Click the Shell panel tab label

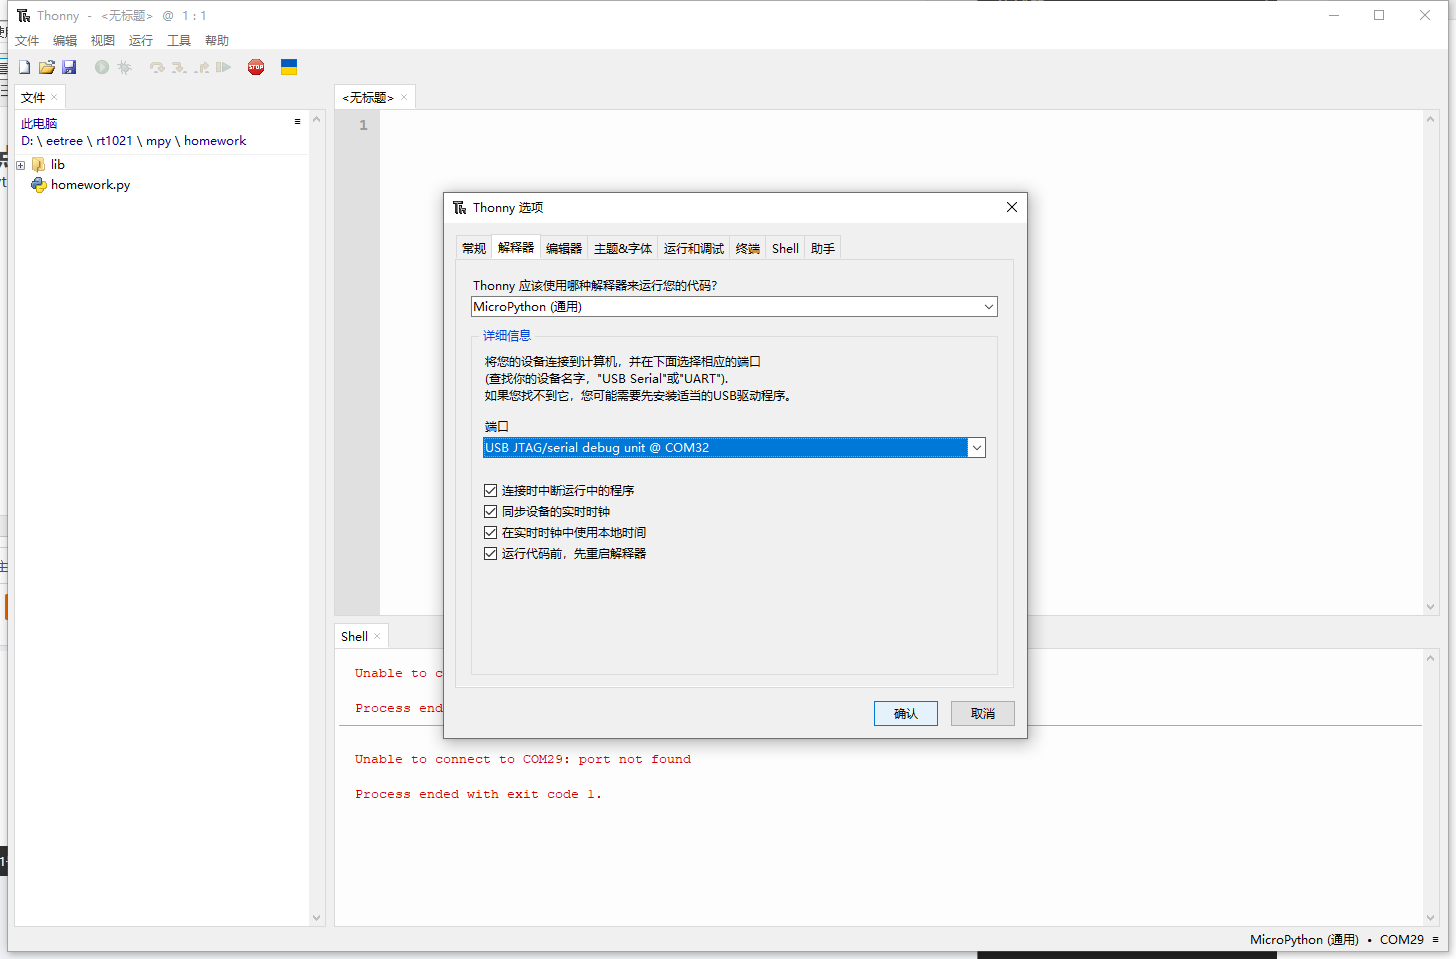pyautogui.click(x=354, y=636)
